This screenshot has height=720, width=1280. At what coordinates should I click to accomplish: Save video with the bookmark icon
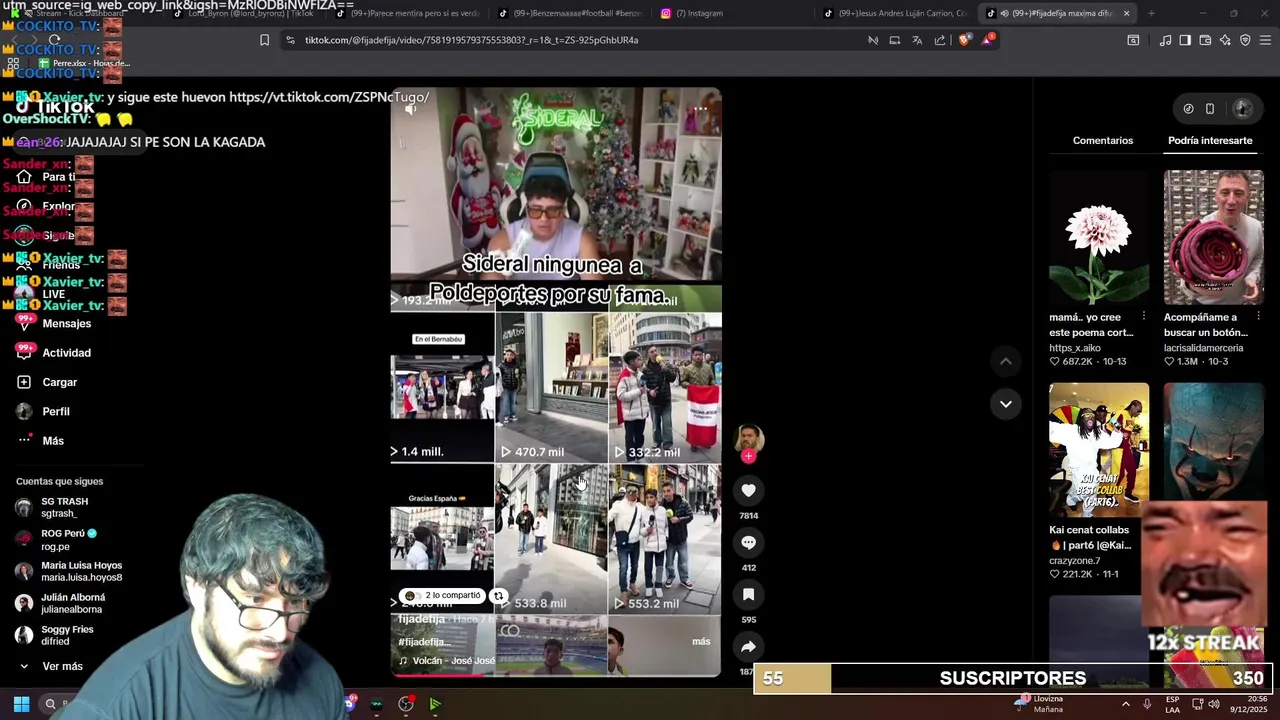click(x=748, y=594)
